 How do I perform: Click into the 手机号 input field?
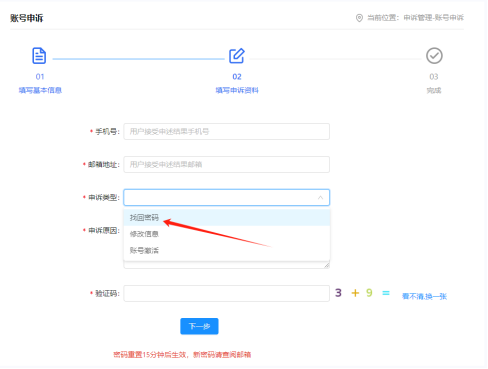[x=227, y=131]
